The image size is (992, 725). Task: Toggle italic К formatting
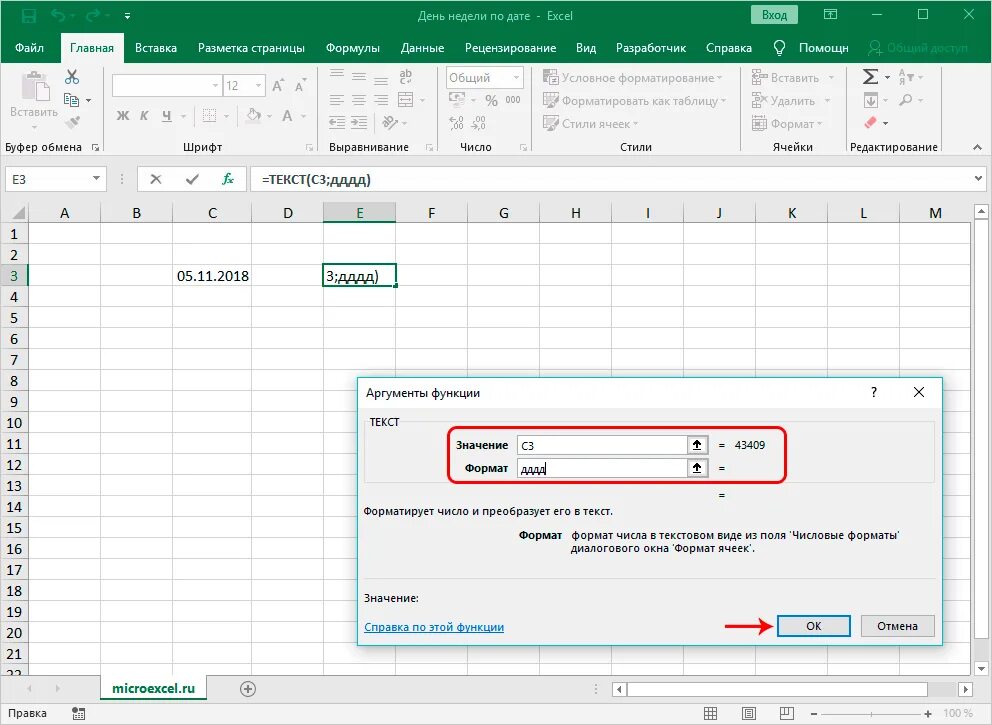pyautogui.click(x=144, y=116)
